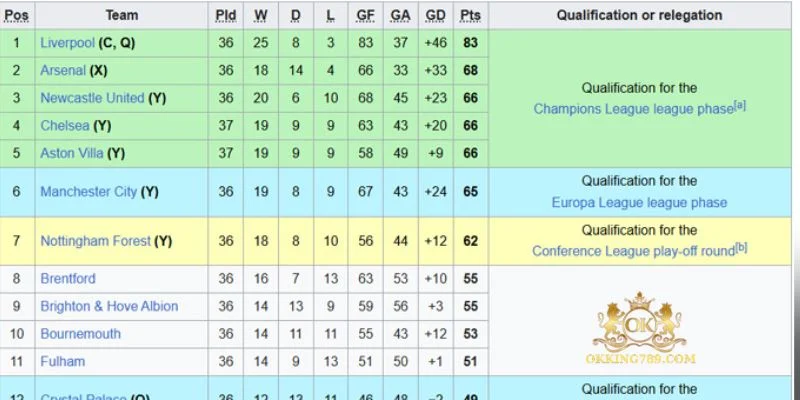Click the OKKING789.COM gold logo watermark
Image resolution: width=800 pixels, height=400 pixels.
click(640, 328)
